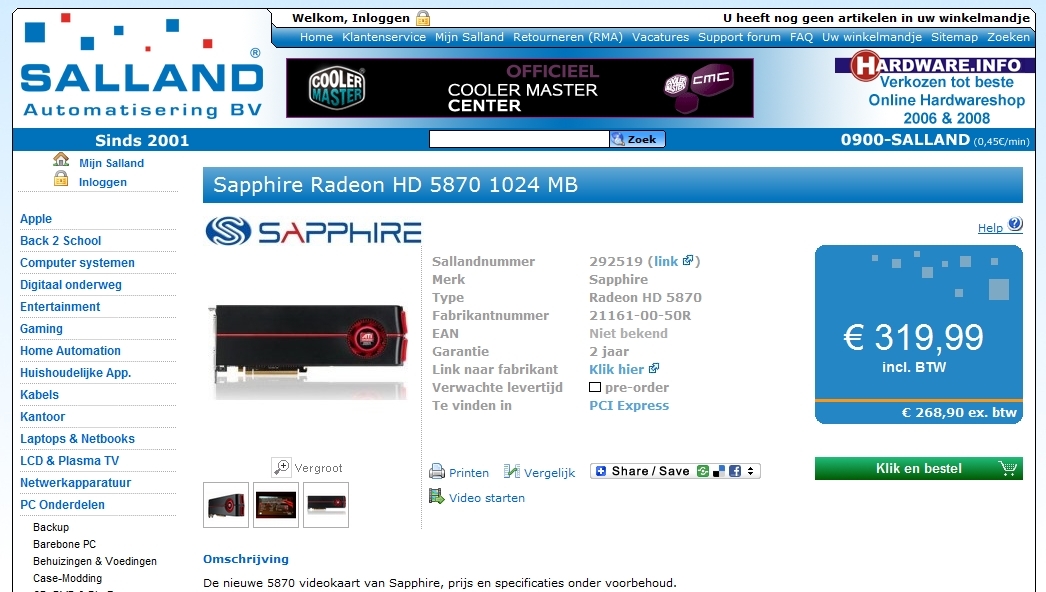Open Mijn Salland in top navigation
The height and width of the screenshot is (592, 1046).
tap(469, 37)
